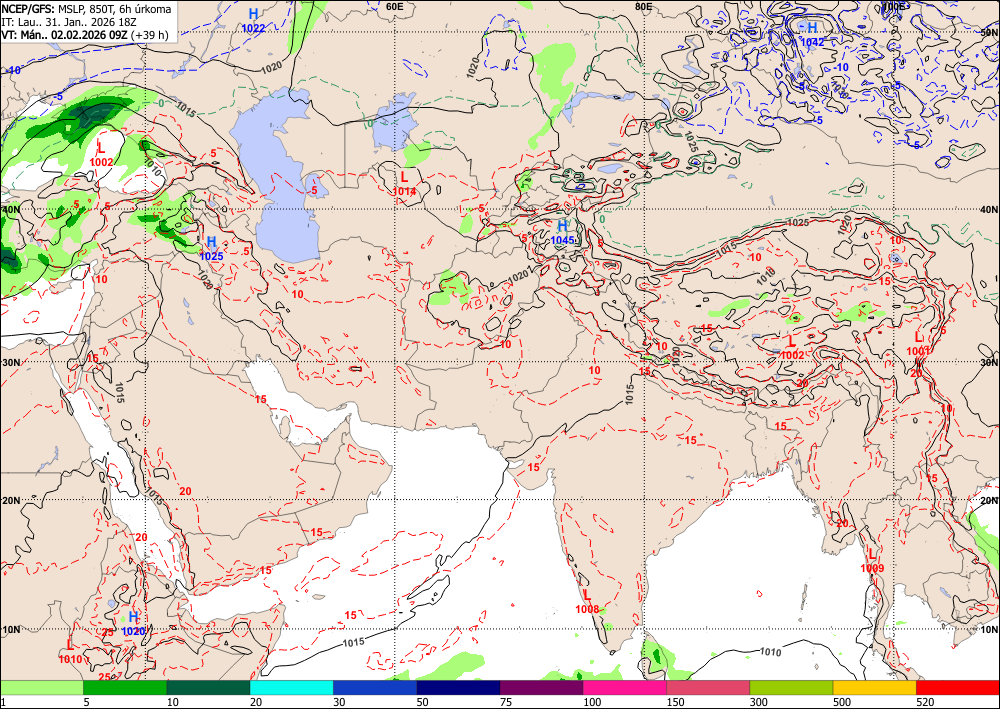1000x709 pixels.
Task: Click the L 1002 low beside the Black Sea
Action: coord(101,155)
